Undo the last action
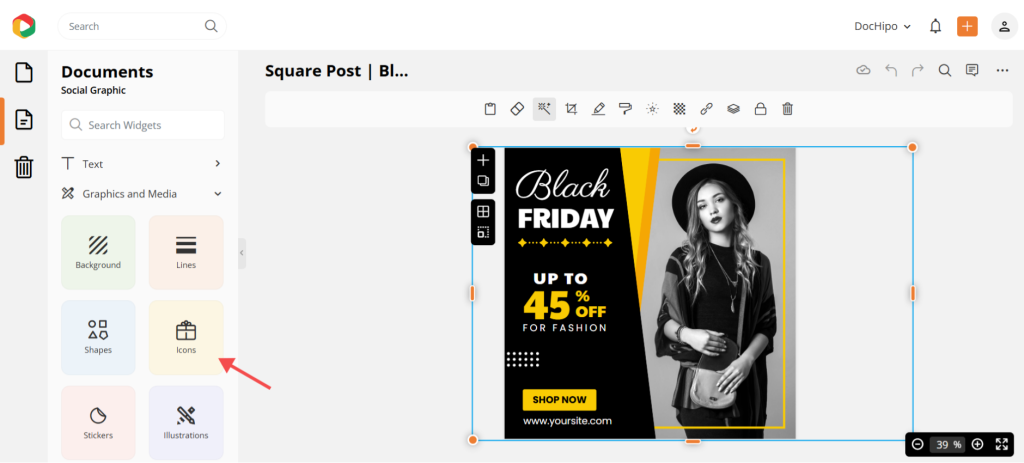The width and height of the screenshot is (1024, 463). (x=891, y=71)
